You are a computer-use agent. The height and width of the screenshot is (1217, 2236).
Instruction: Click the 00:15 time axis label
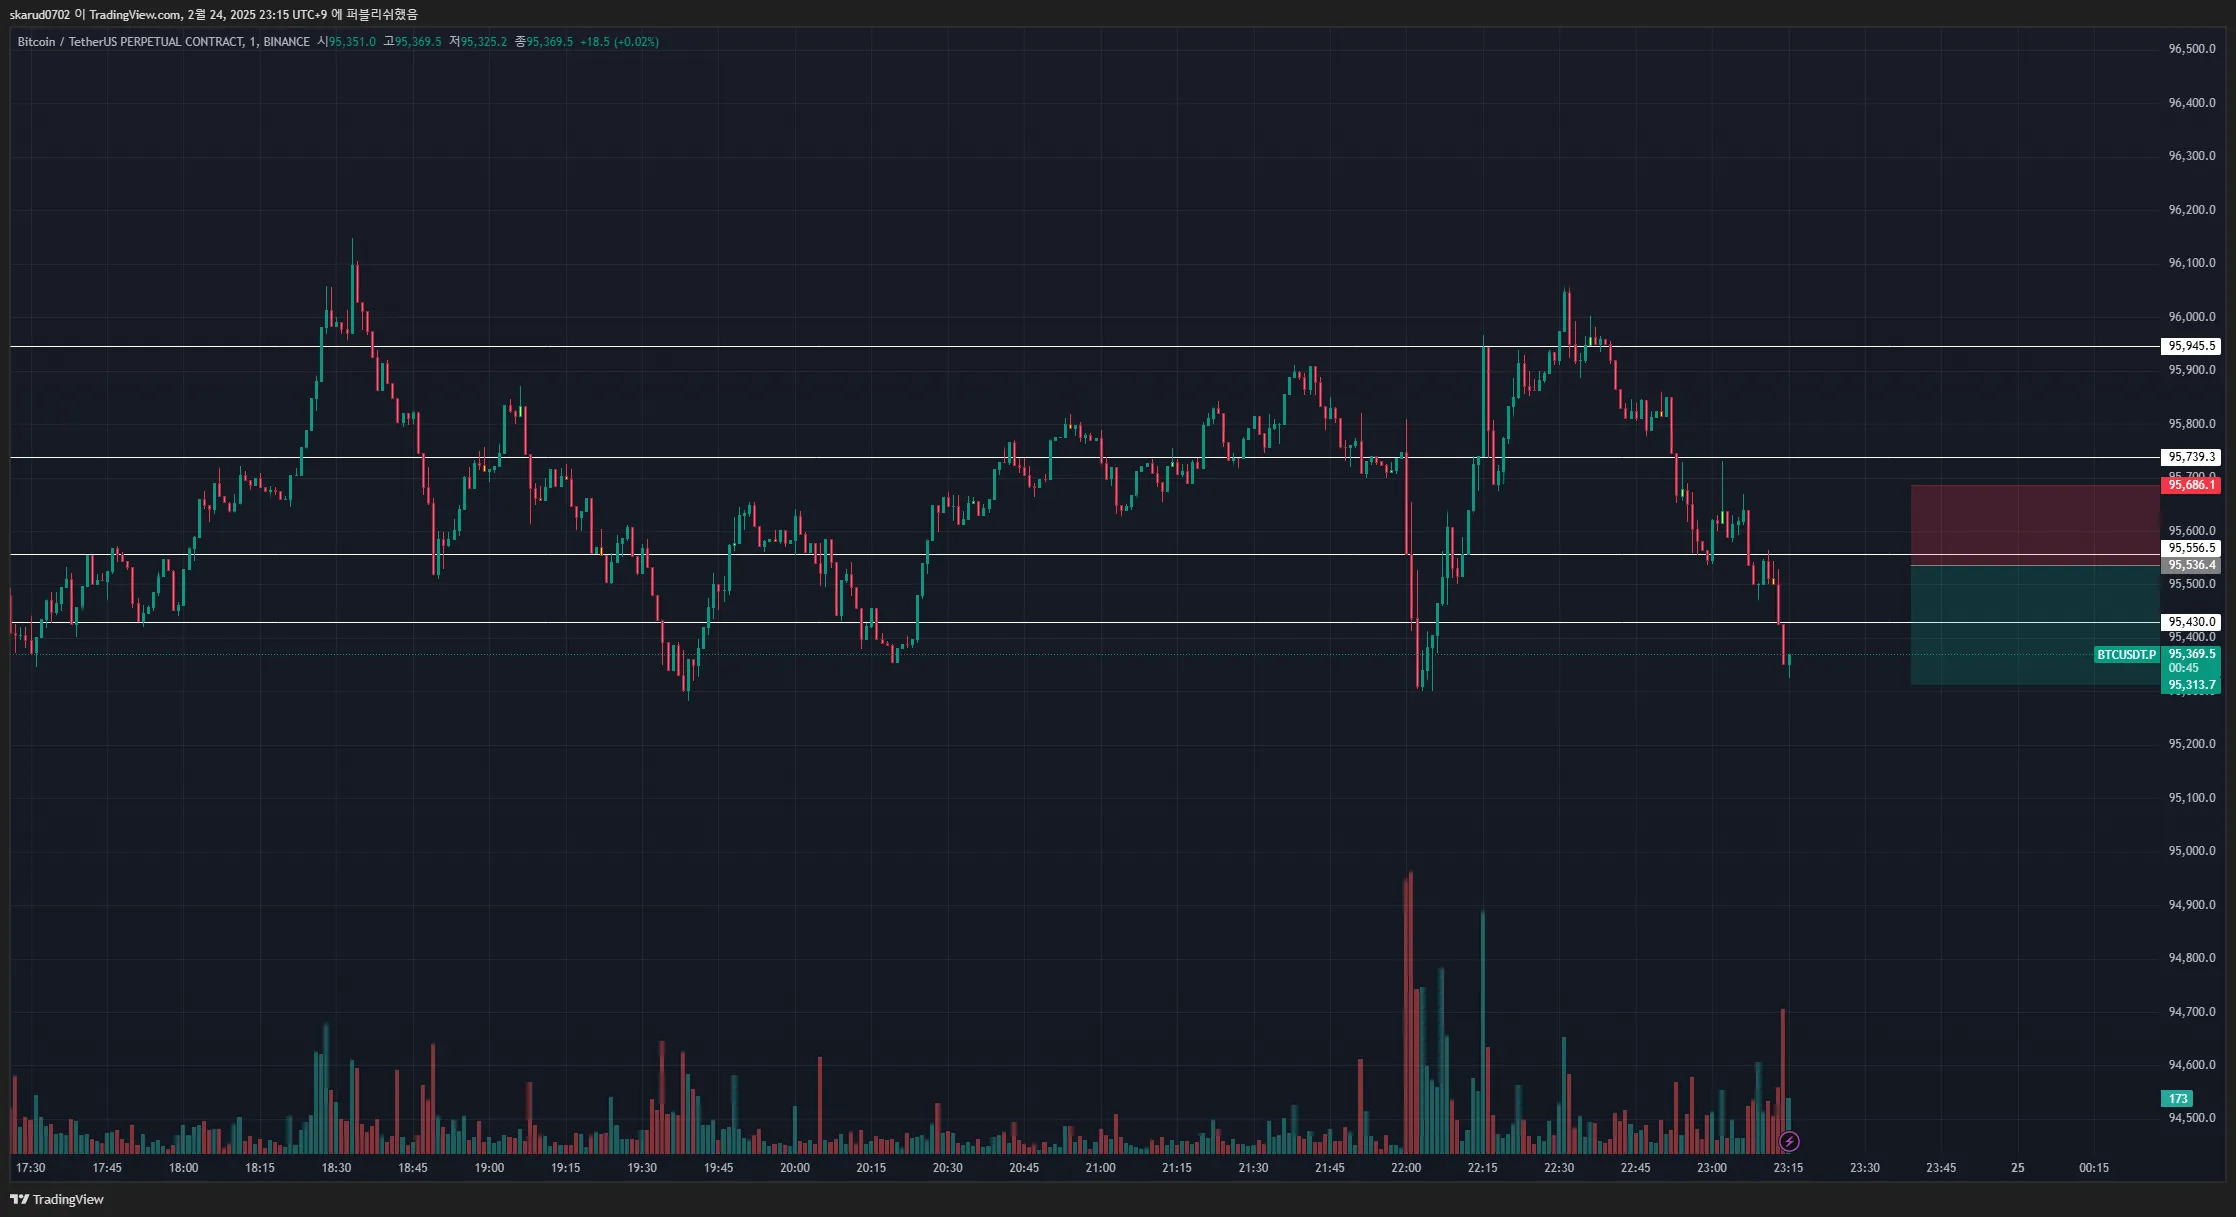(x=2094, y=1168)
